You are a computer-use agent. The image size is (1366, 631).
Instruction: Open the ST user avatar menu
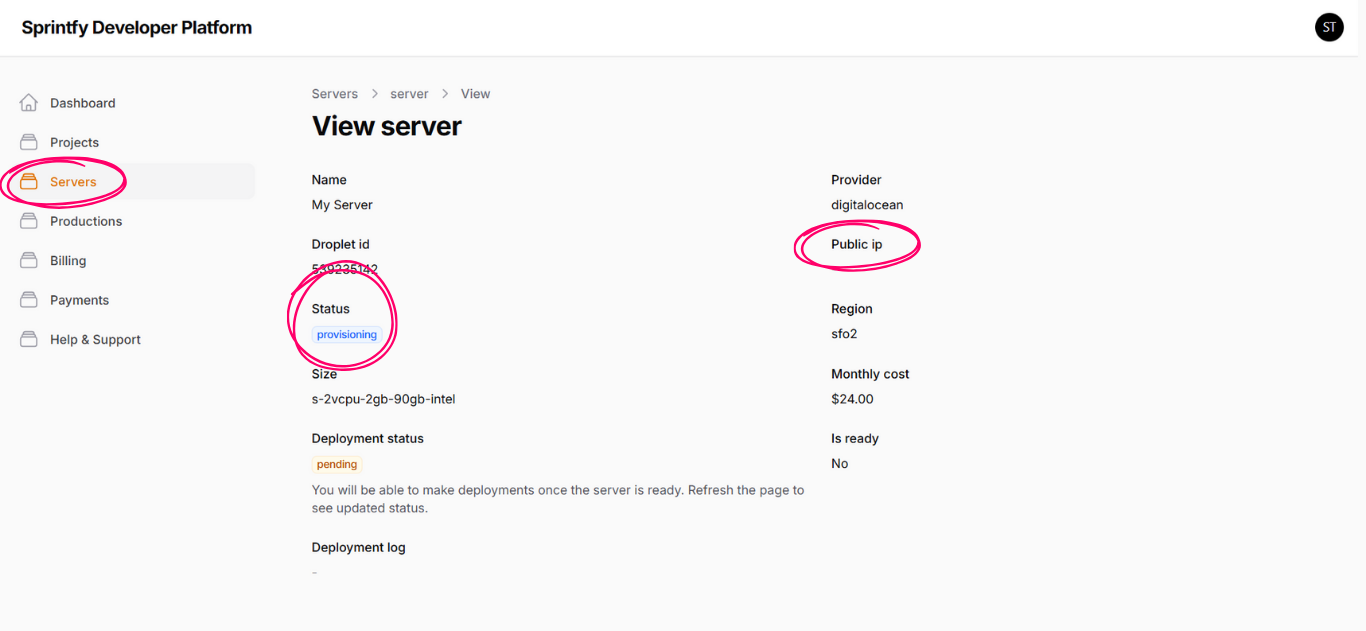1329,28
